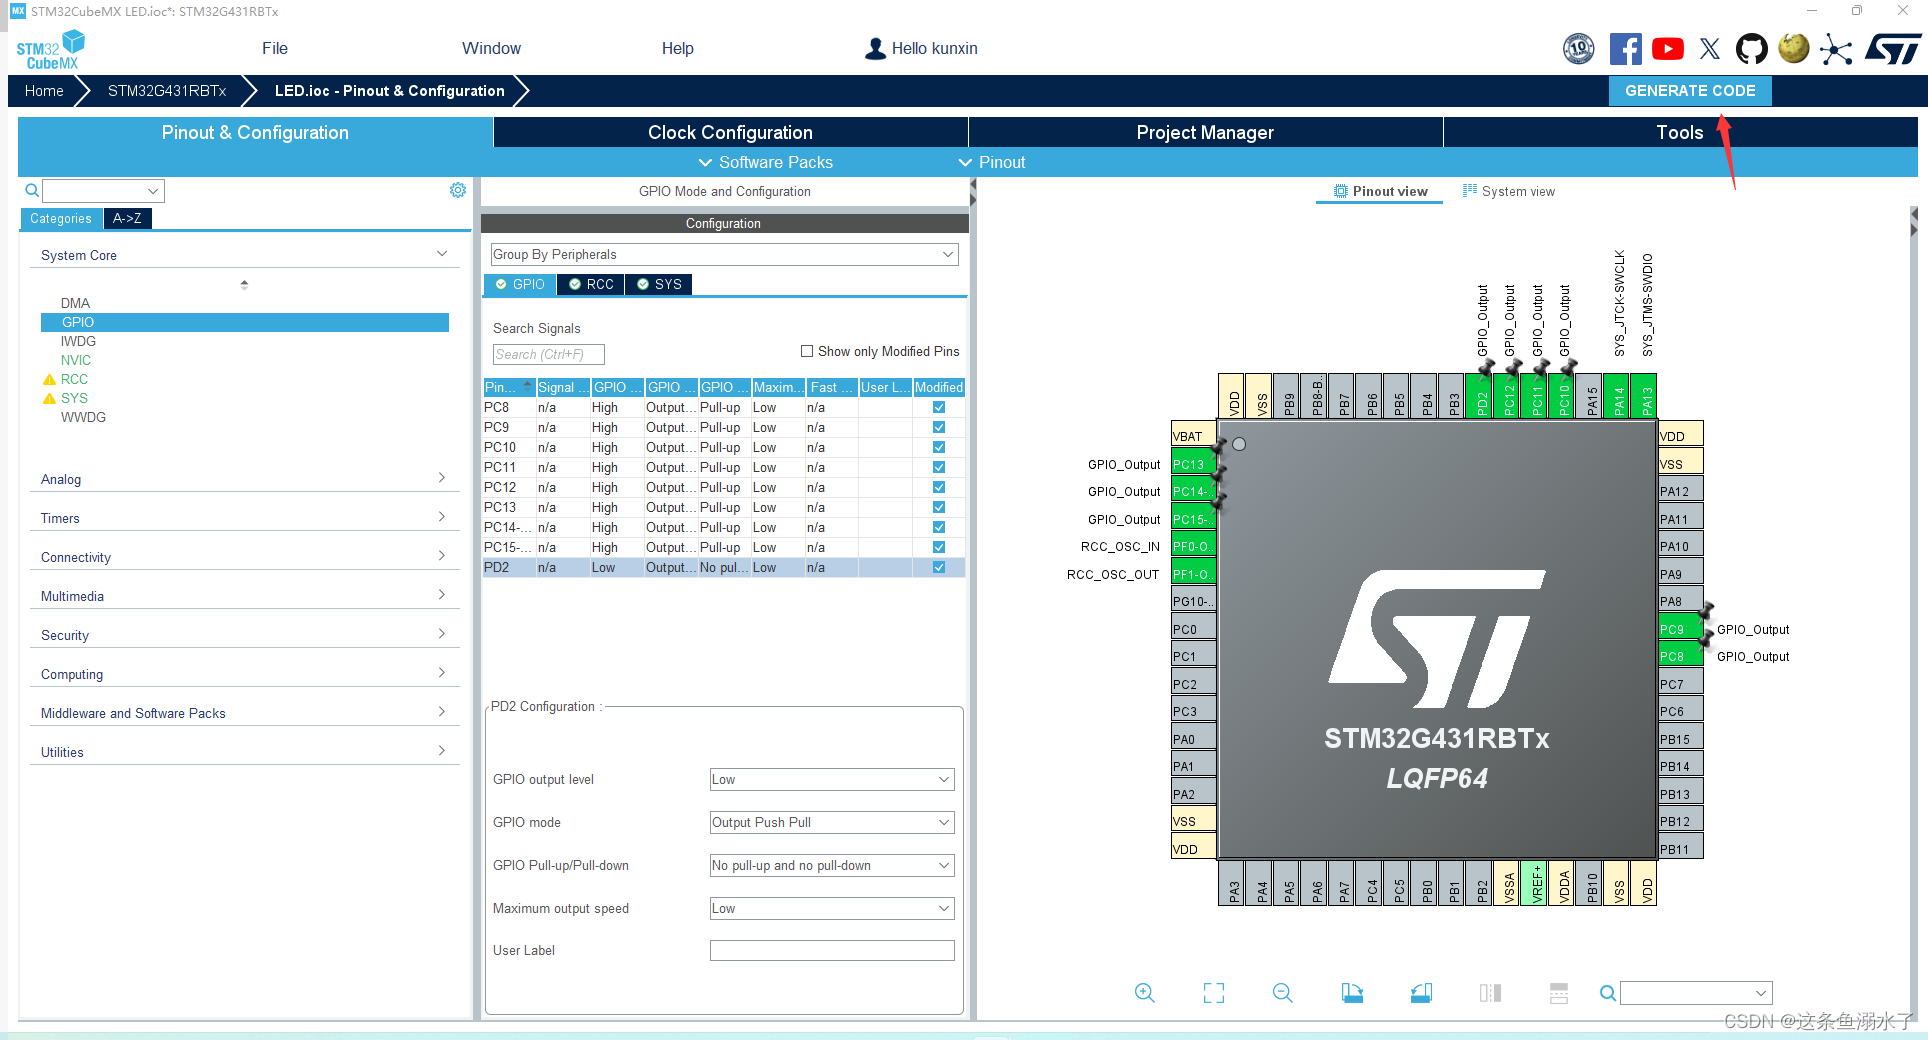Rotate the chip view counter-clockwise

1421,993
